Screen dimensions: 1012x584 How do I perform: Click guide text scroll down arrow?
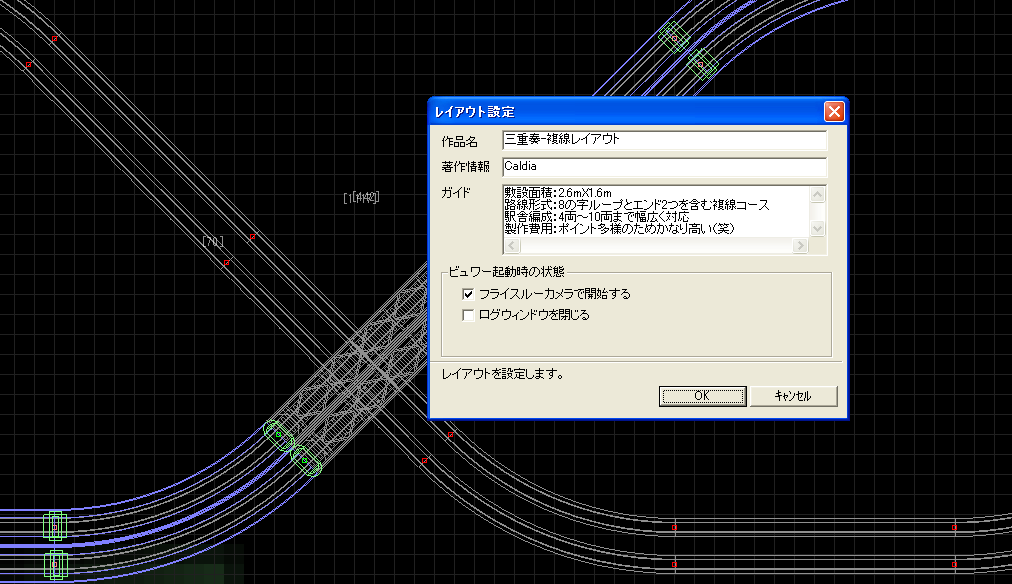click(817, 228)
